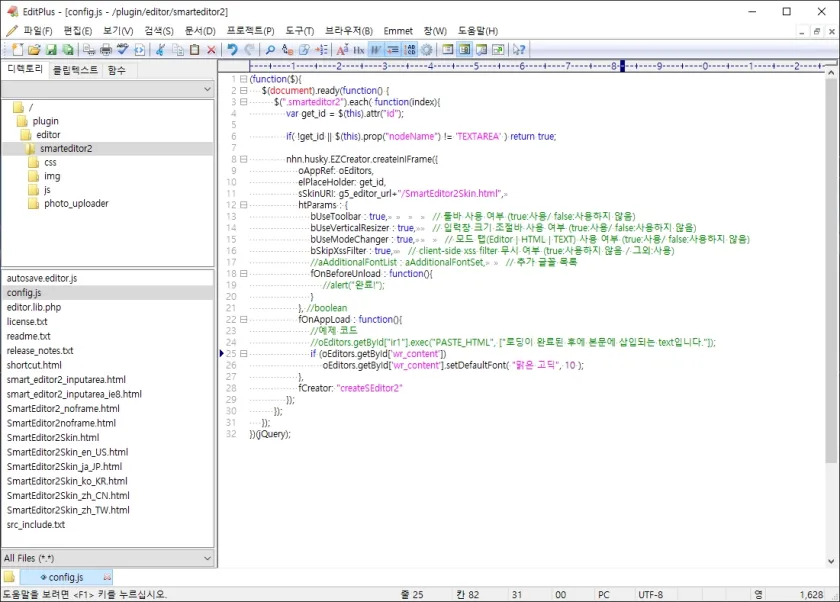
Task: Click the Save All toolbar icon
Action: pyautogui.click(x=68, y=50)
